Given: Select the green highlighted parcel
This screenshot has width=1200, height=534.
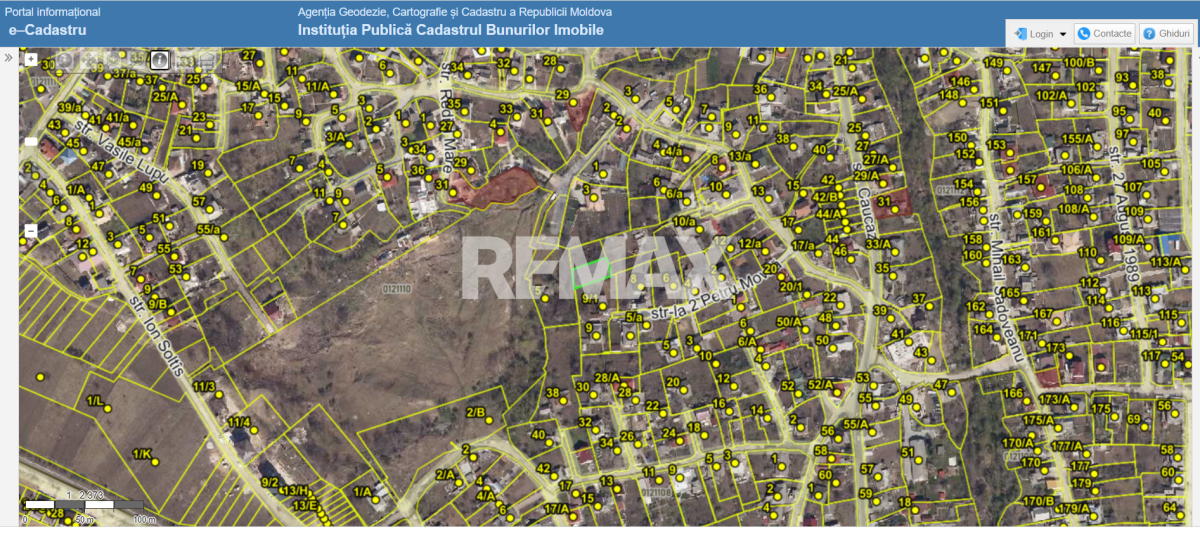Looking at the screenshot, I should coord(591,272).
